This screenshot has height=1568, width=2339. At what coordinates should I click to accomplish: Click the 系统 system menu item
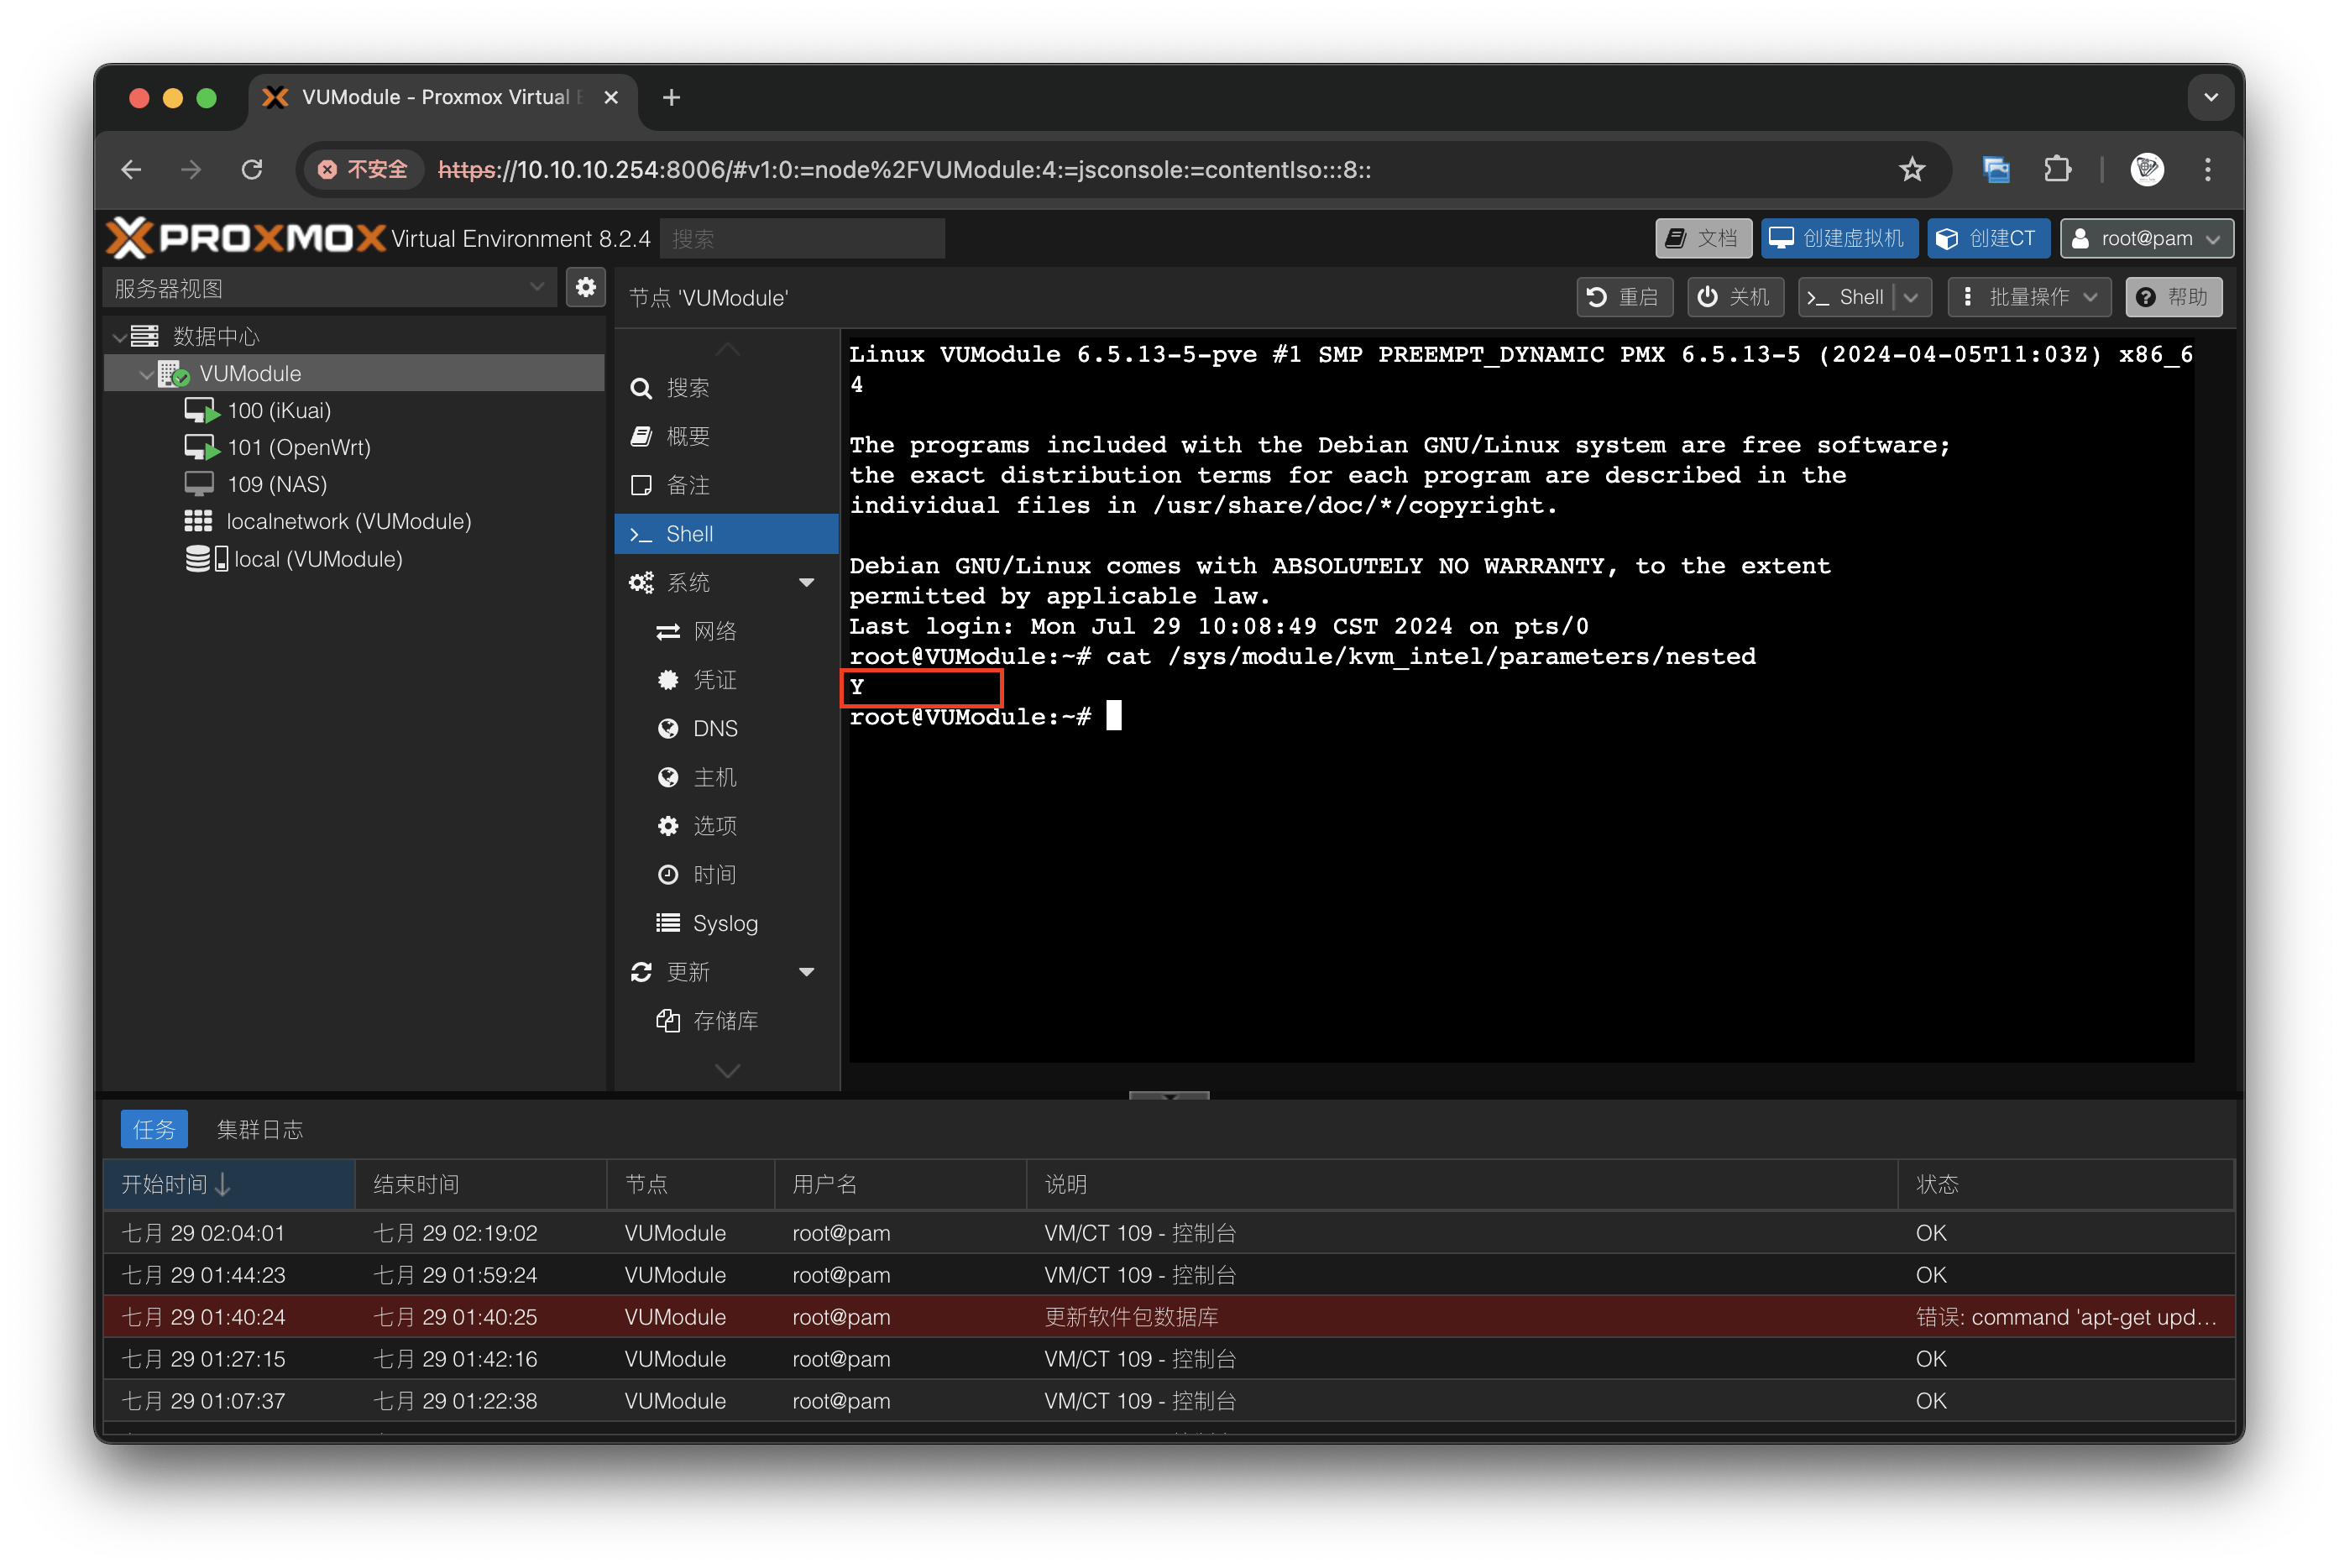coord(688,583)
